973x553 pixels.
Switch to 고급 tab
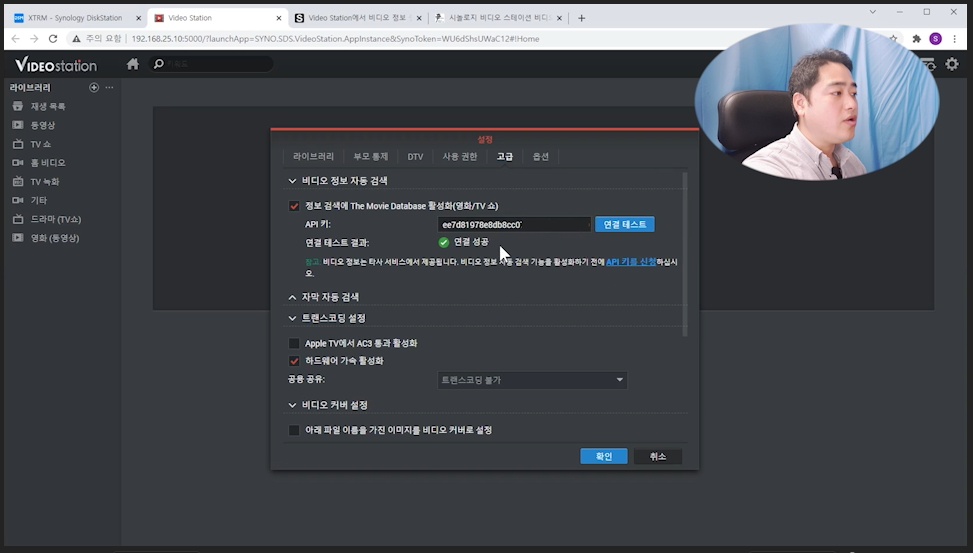point(504,156)
